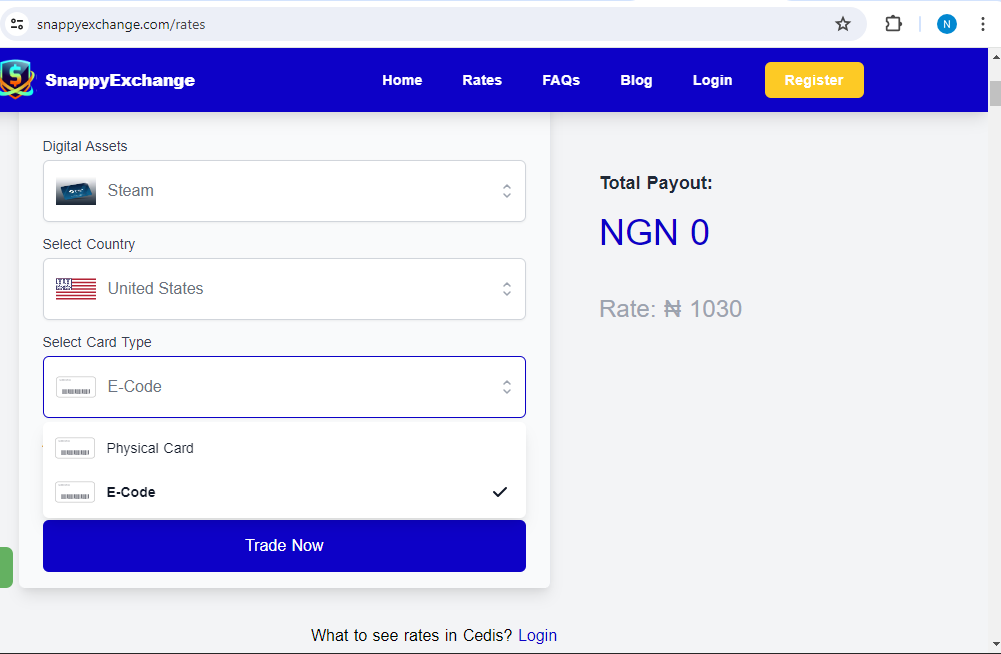Toggle the Digital Assets dropdown arrows
This screenshot has width=1001, height=654.
tap(506, 191)
